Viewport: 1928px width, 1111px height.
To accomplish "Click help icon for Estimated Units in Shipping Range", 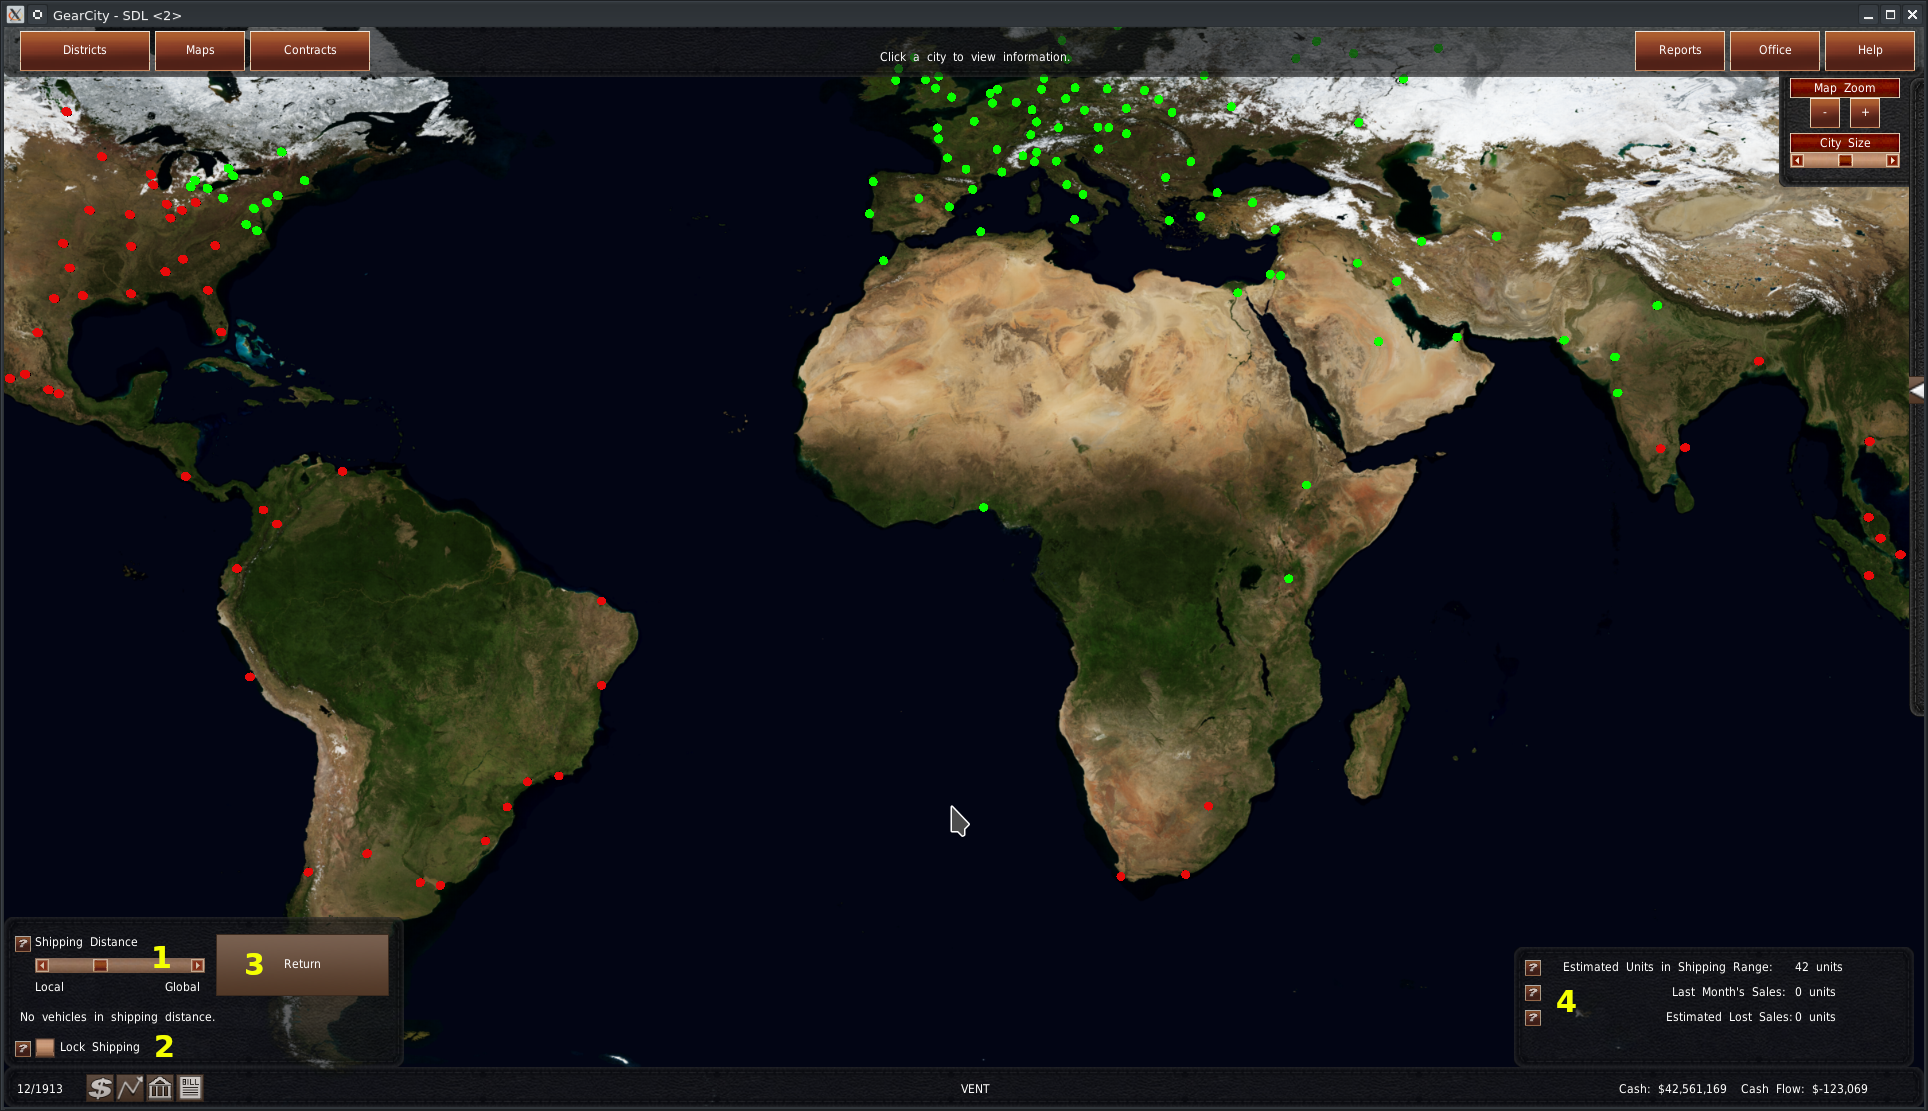I will click(x=1533, y=968).
